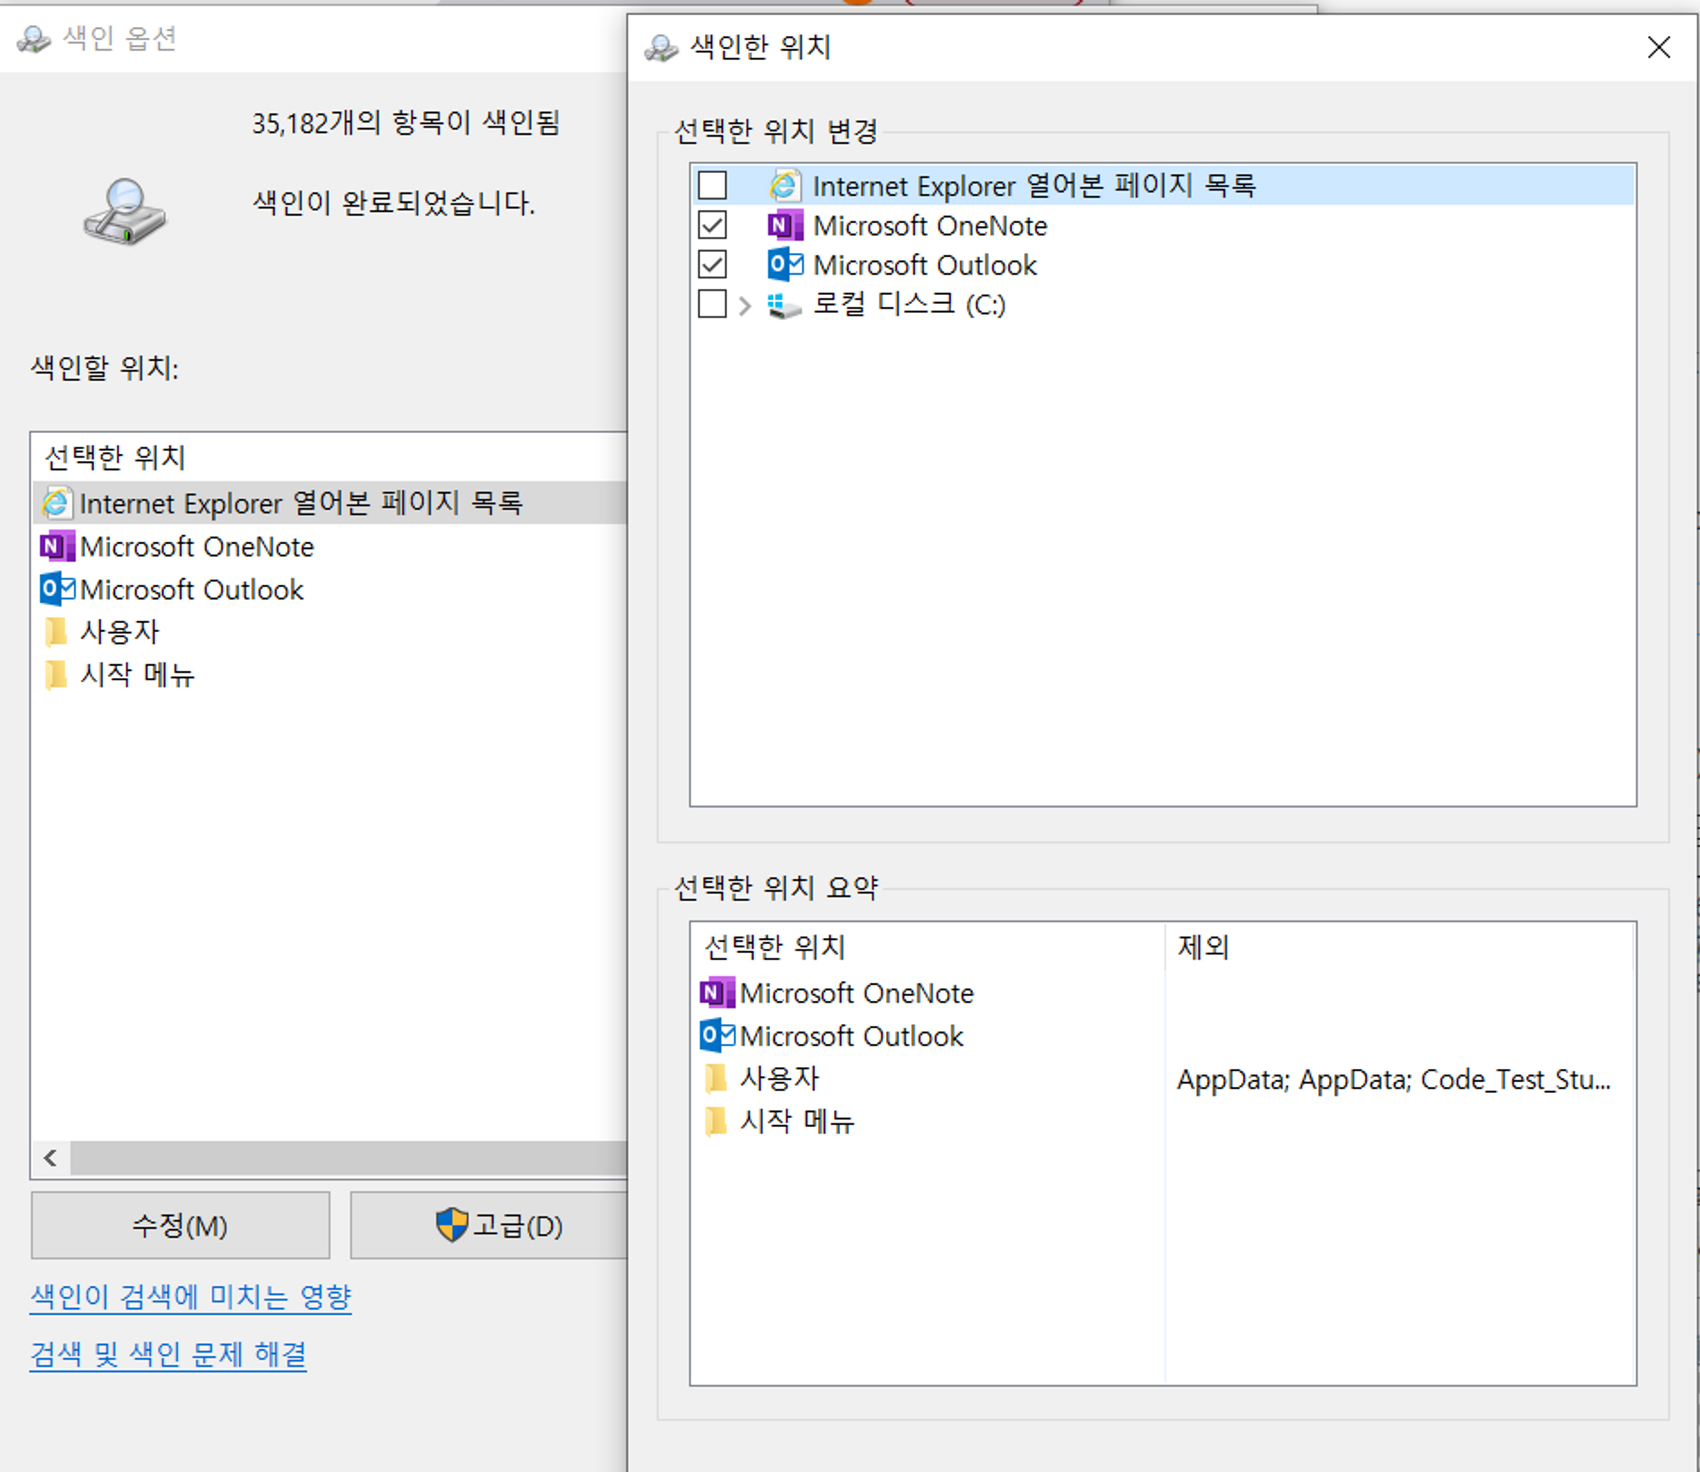The height and width of the screenshot is (1472, 1700).
Task: Click OneNote icon in the summary list
Action: [717, 993]
